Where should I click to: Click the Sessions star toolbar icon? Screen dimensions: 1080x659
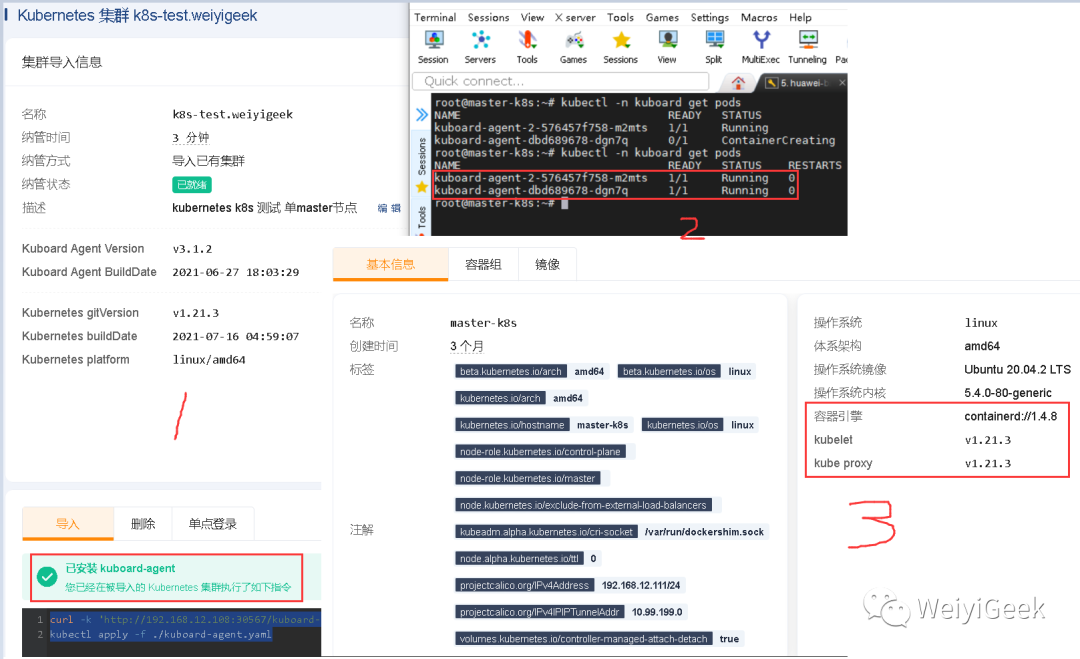point(621,47)
